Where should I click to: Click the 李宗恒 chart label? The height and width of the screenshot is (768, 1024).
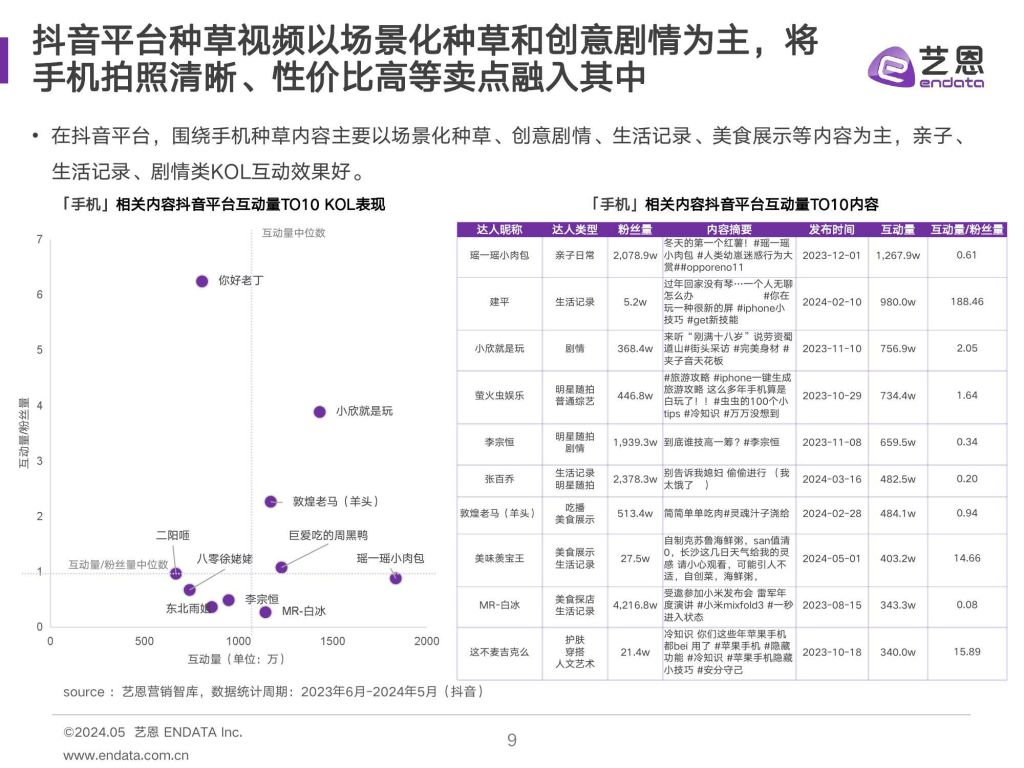[261, 599]
